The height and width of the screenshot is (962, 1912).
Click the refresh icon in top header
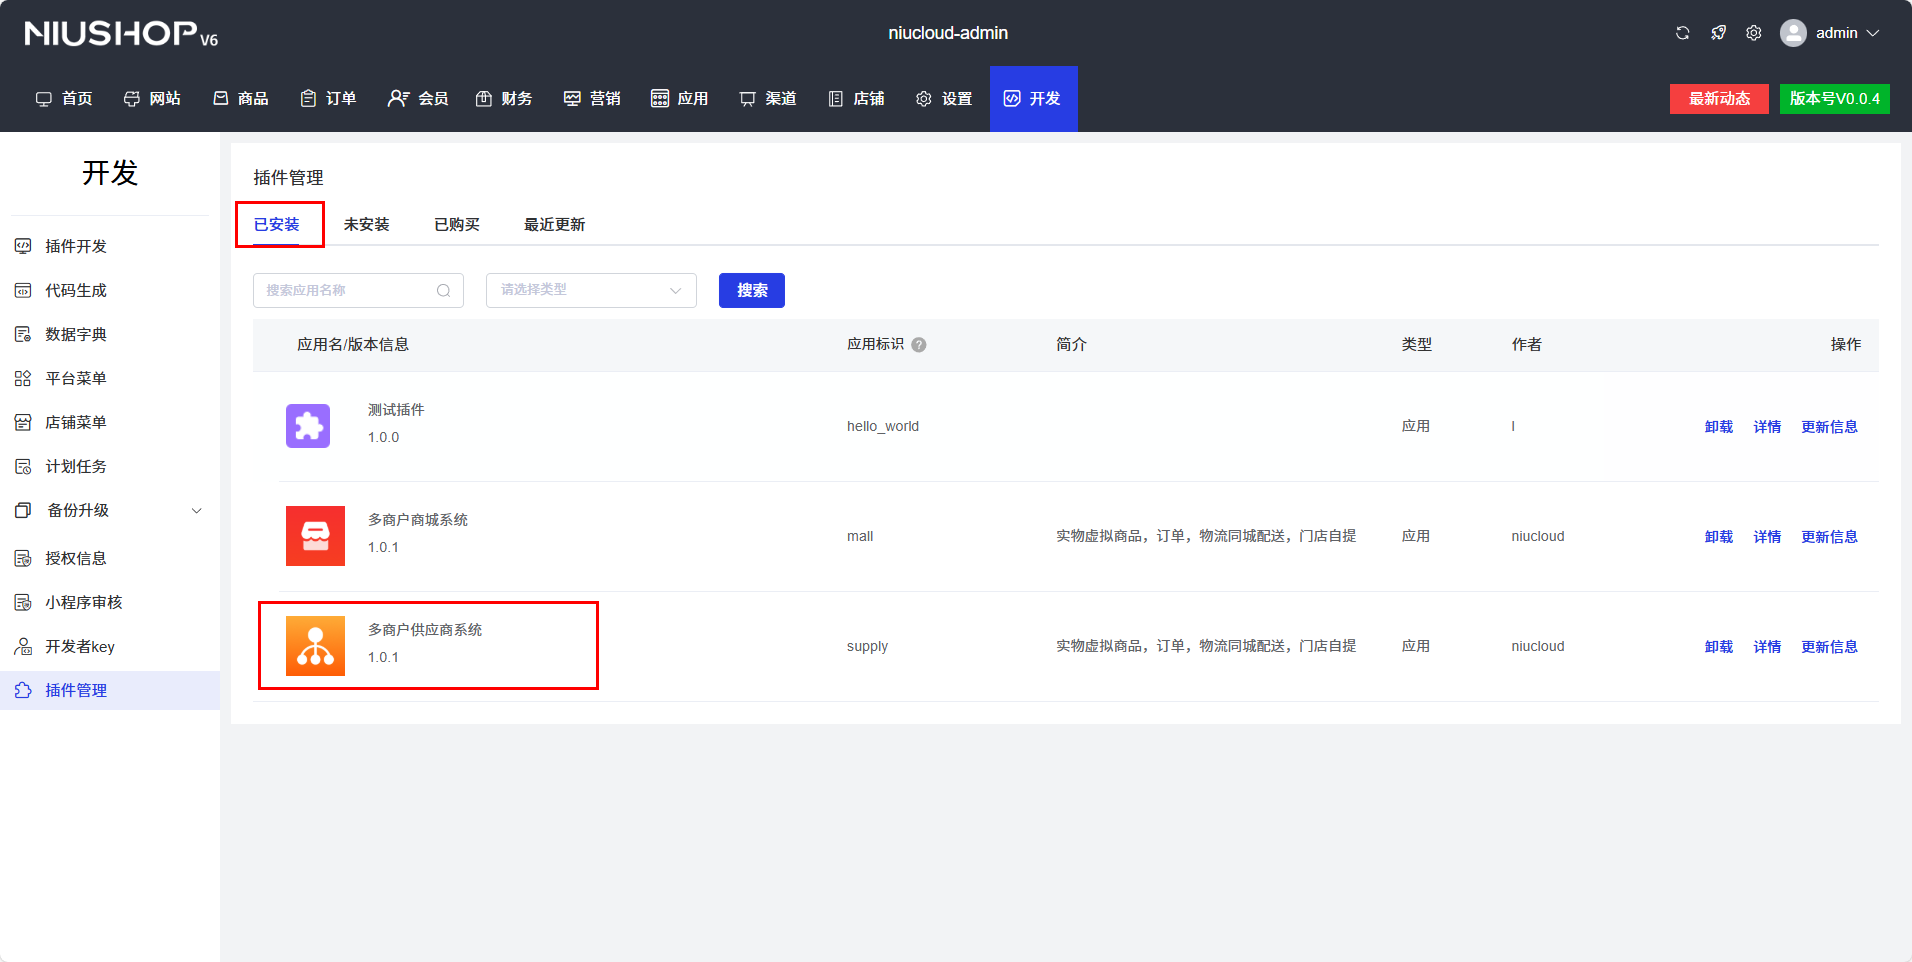(1682, 33)
